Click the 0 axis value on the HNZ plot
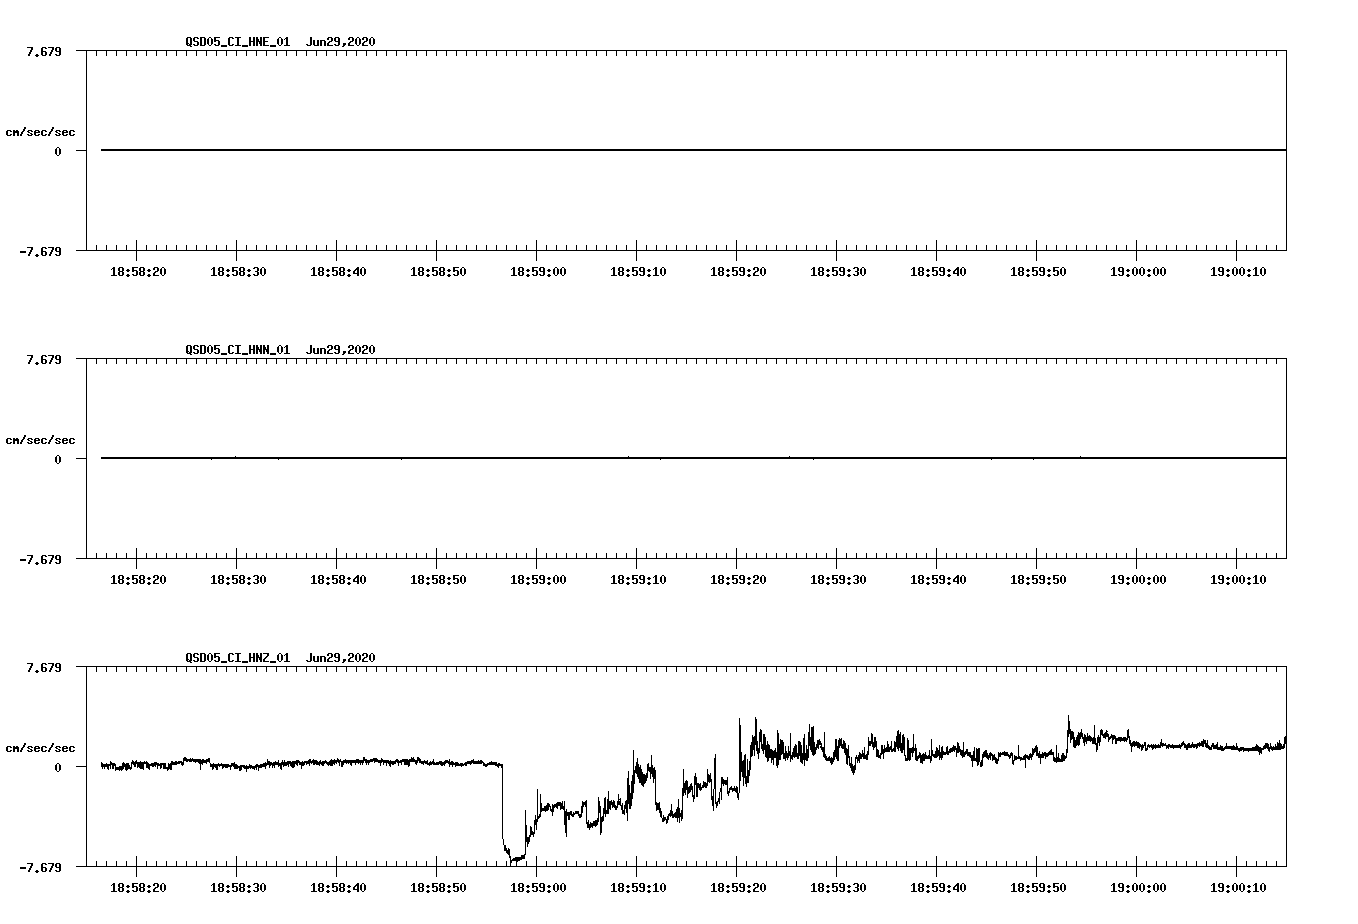The height and width of the screenshot is (924, 1358). 58,767
